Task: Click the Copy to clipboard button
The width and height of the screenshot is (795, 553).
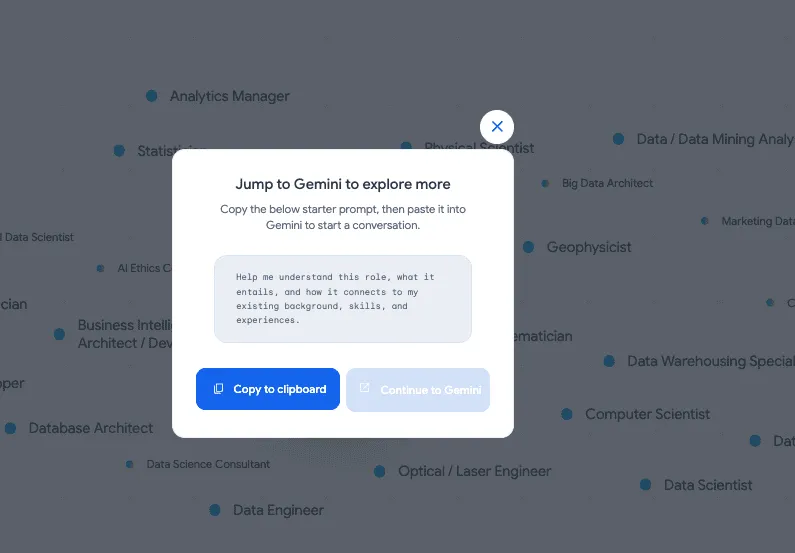Action: point(268,389)
